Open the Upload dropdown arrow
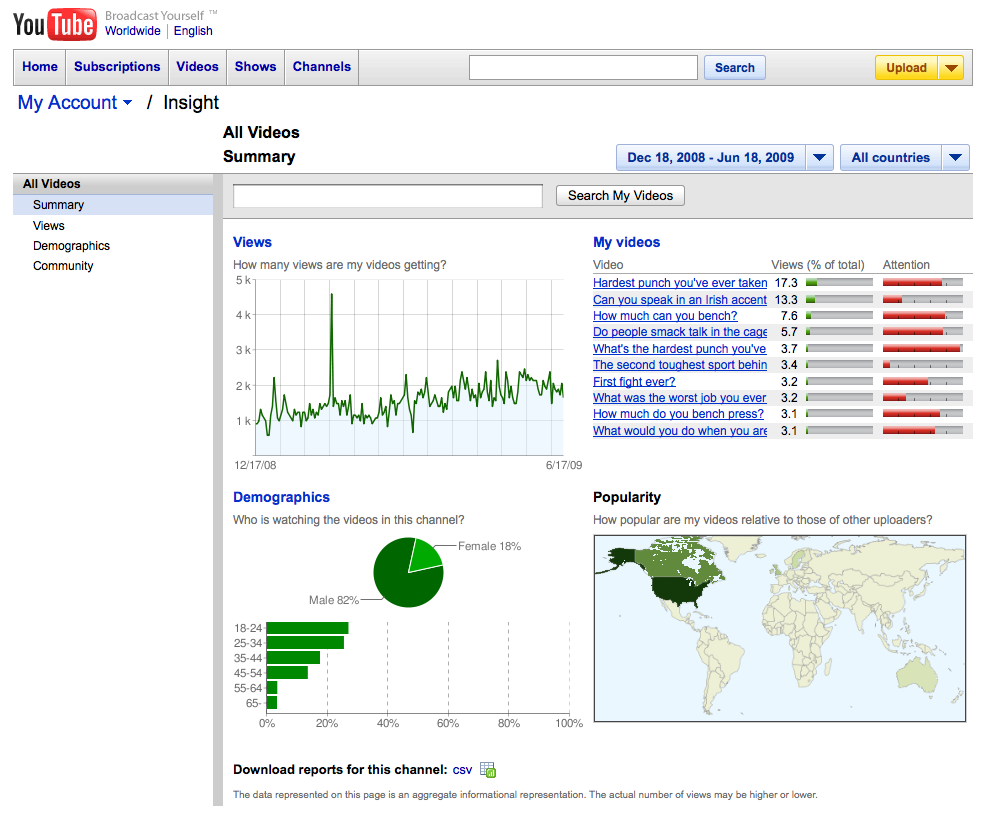Viewport: 998px width, 819px height. [951, 67]
